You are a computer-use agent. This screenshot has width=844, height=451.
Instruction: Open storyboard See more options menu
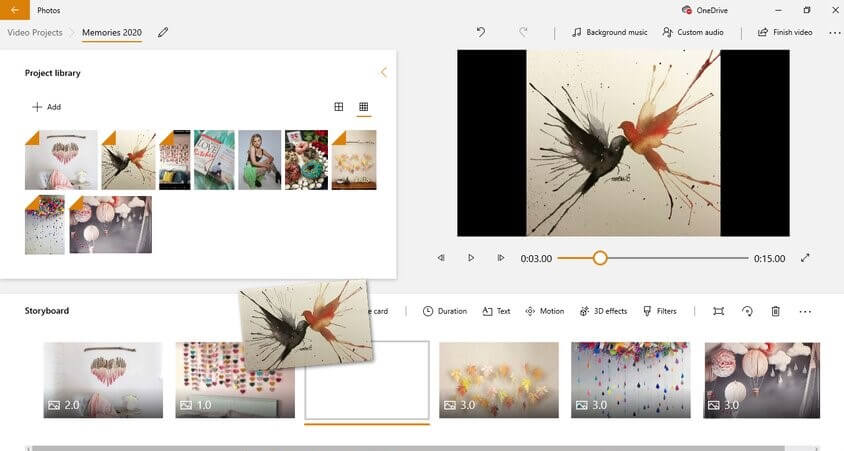[805, 312]
